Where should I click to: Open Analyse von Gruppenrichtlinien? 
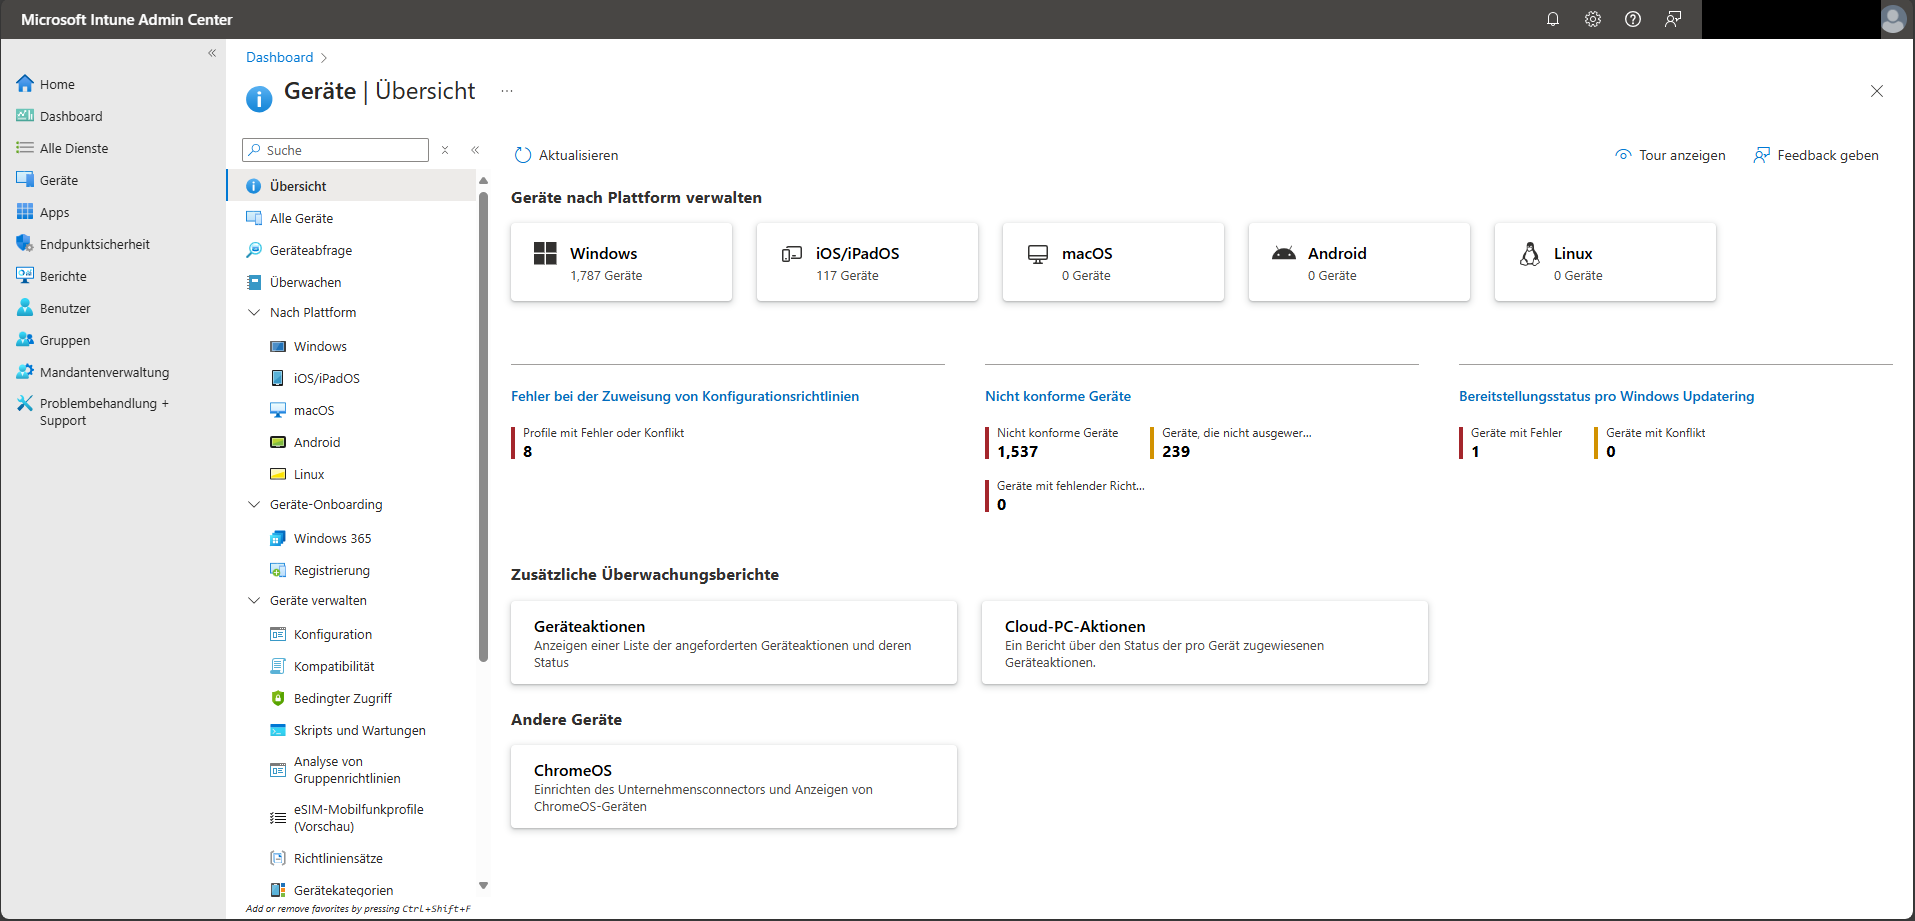click(x=347, y=770)
